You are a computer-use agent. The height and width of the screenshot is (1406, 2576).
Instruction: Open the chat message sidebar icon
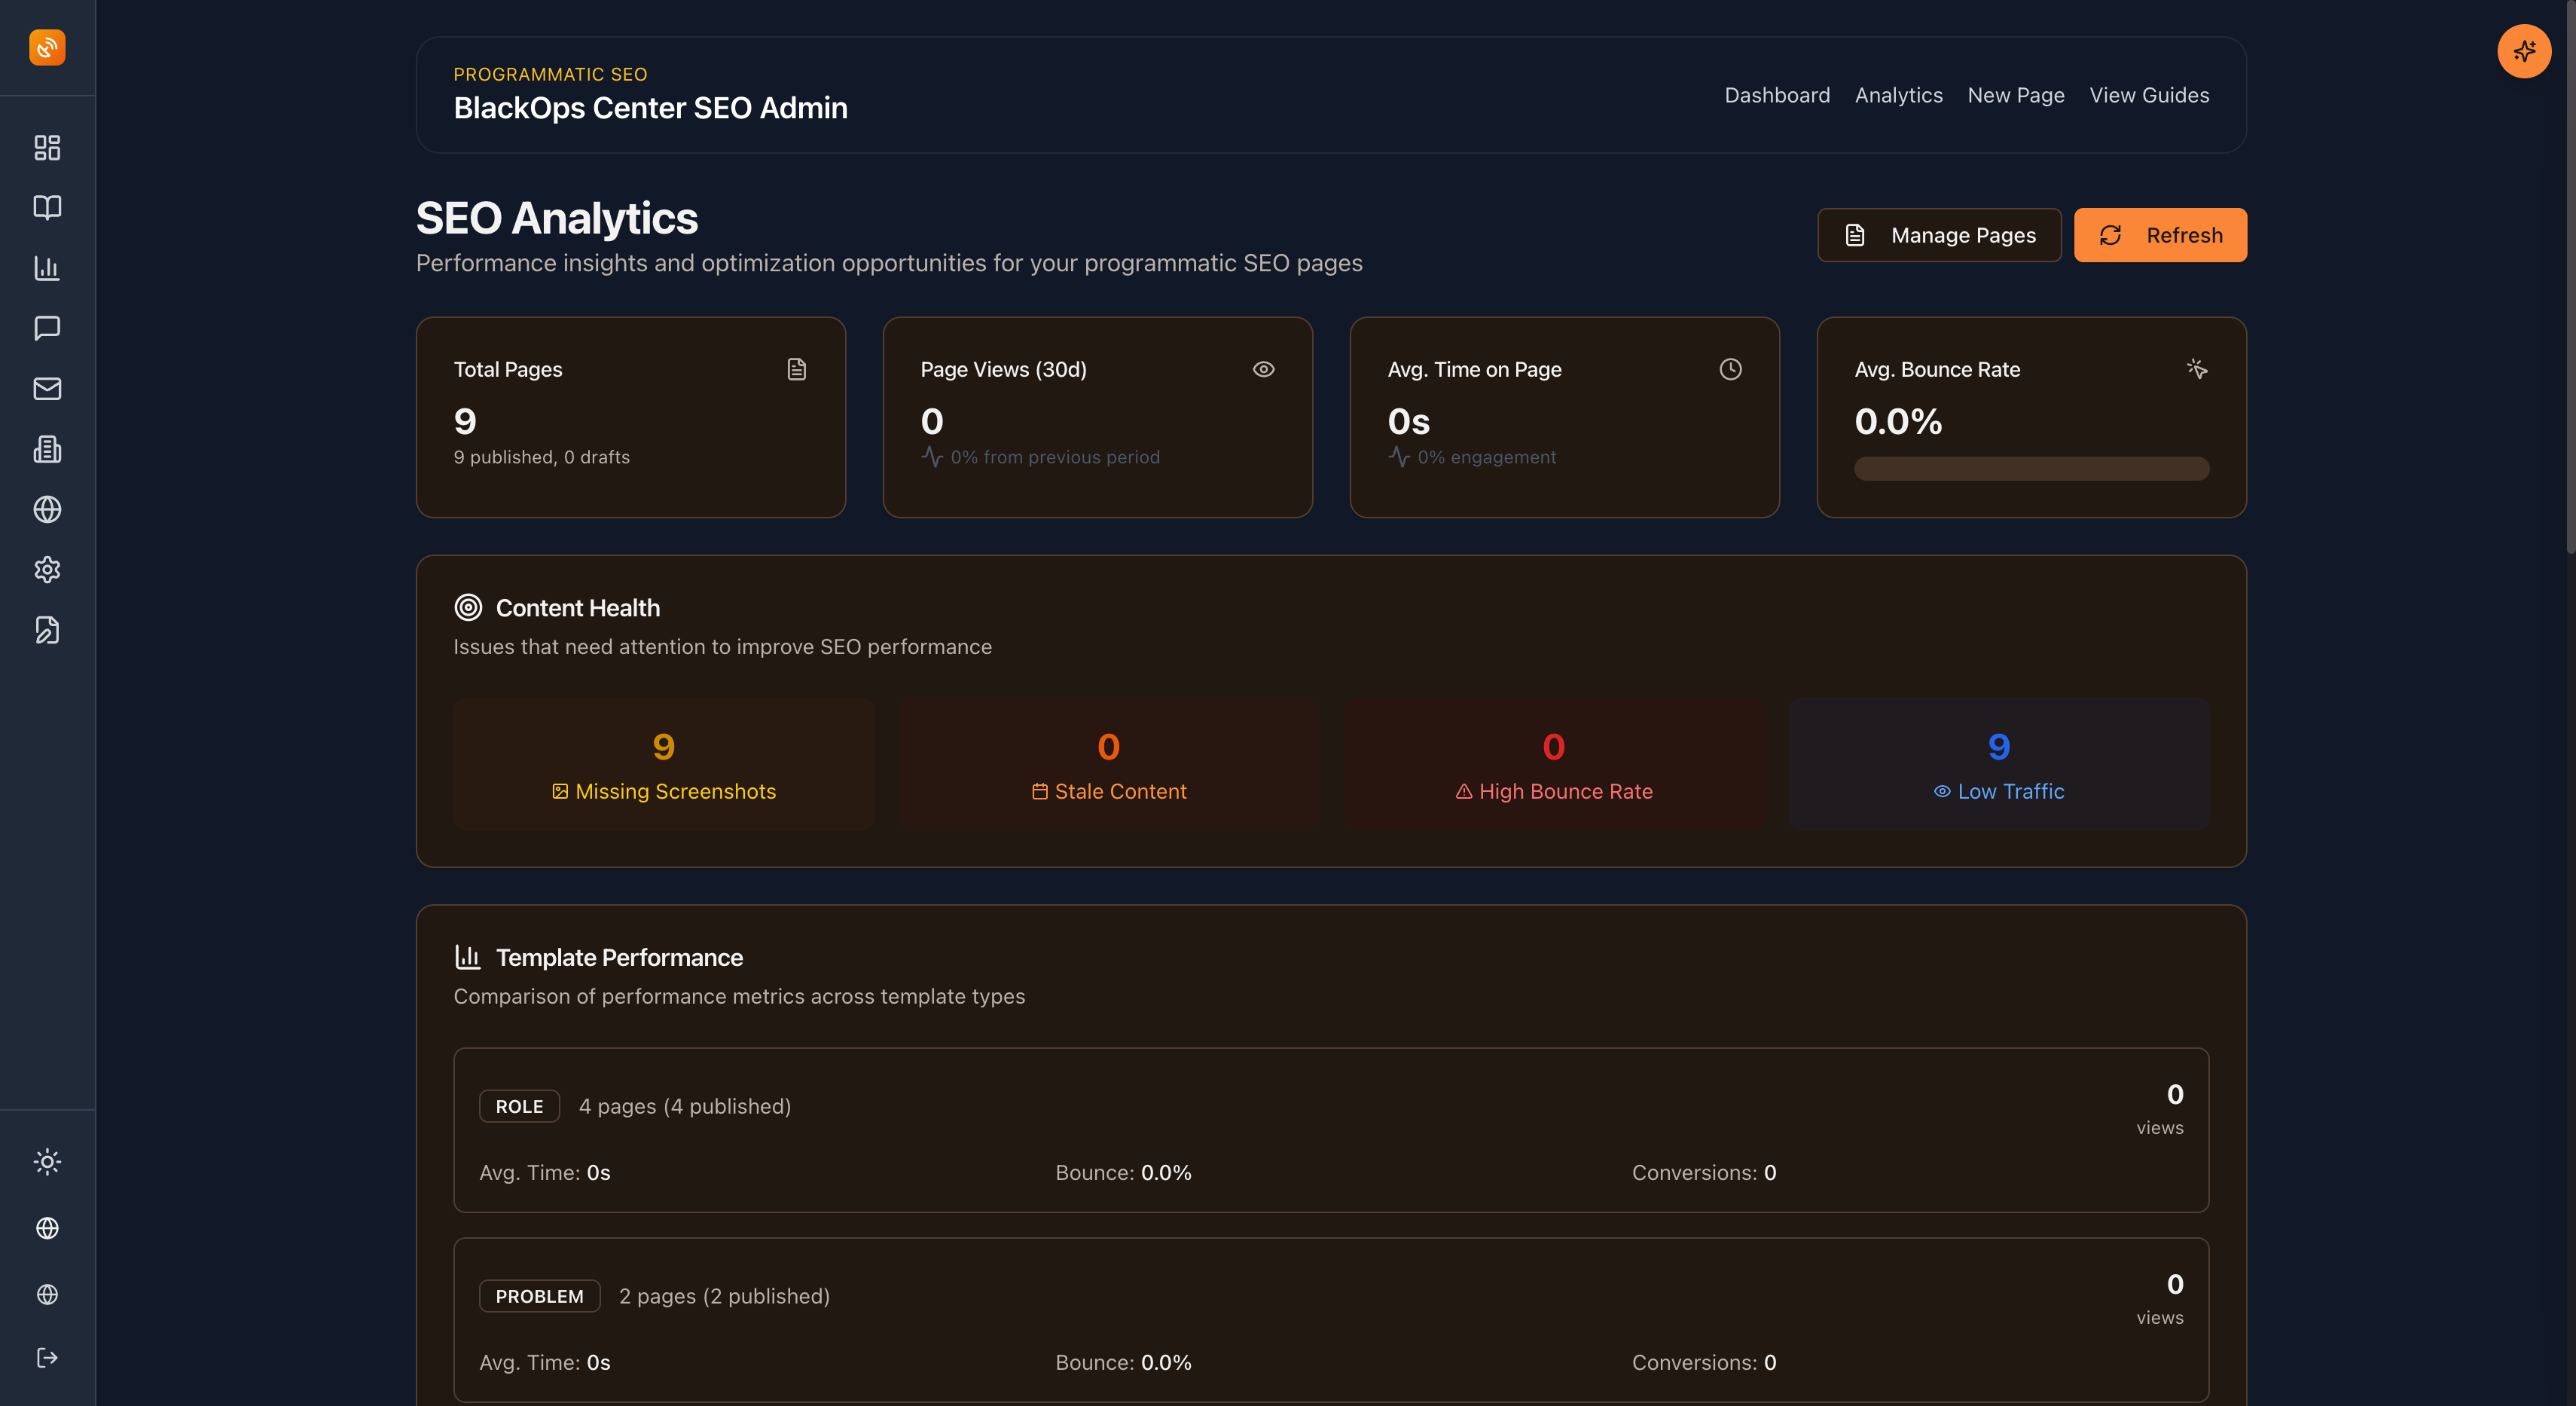tap(47, 328)
